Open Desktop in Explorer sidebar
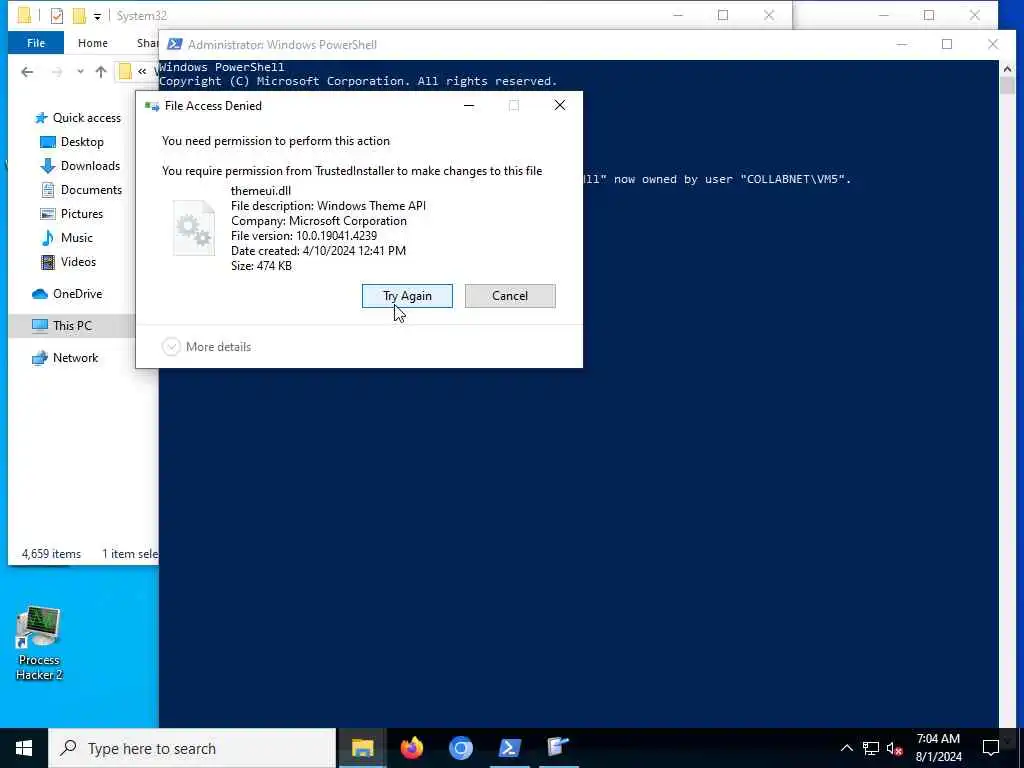Viewport: 1024px width, 768px height. pyautogui.click(x=72, y=142)
